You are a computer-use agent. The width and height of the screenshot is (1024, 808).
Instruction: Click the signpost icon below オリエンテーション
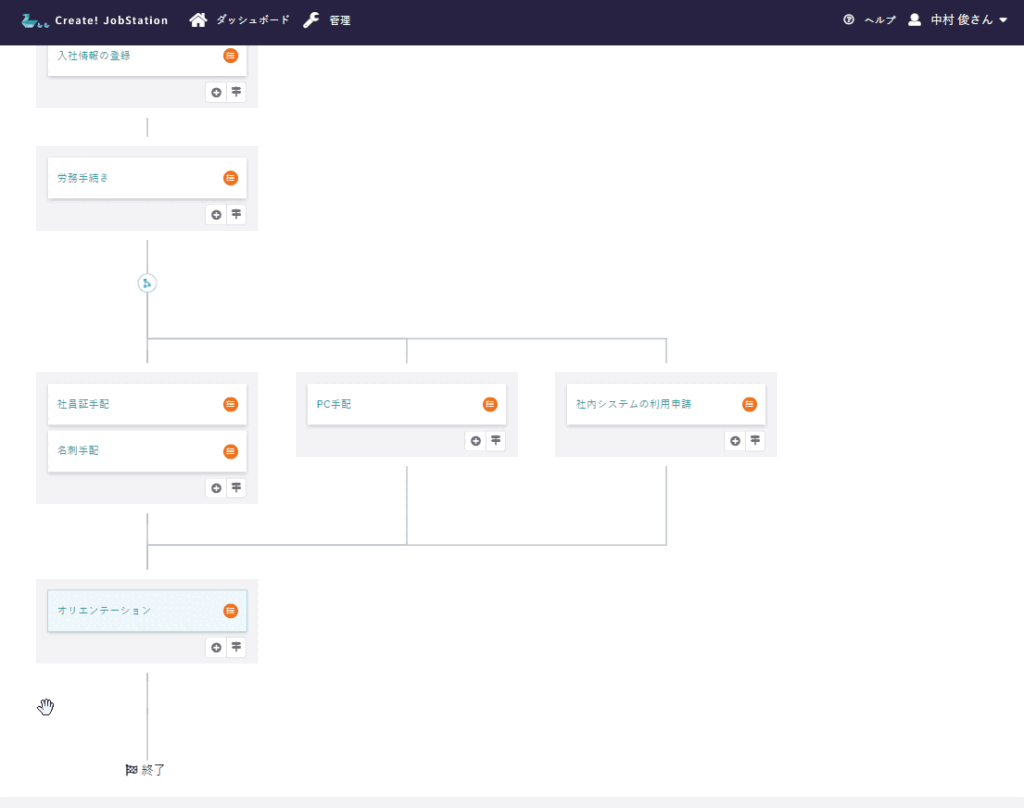[236, 647]
